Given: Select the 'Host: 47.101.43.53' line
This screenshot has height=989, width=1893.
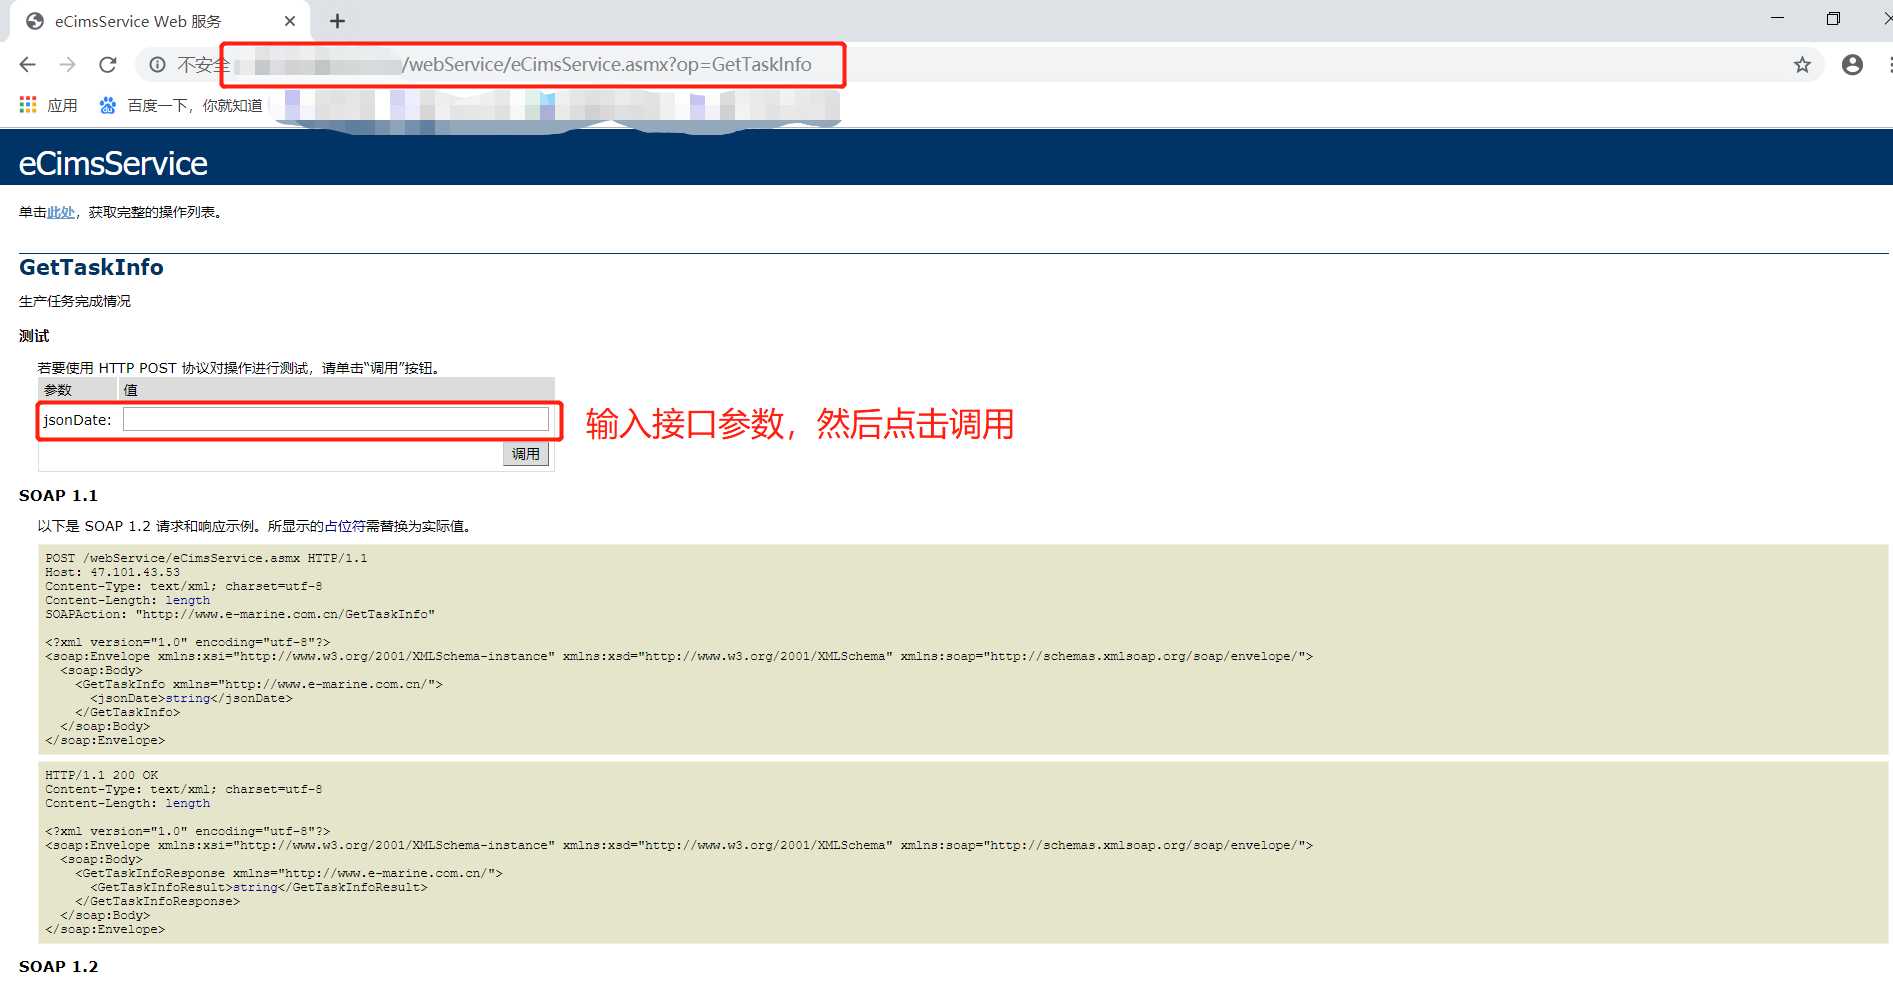Looking at the screenshot, I should tap(113, 573).
